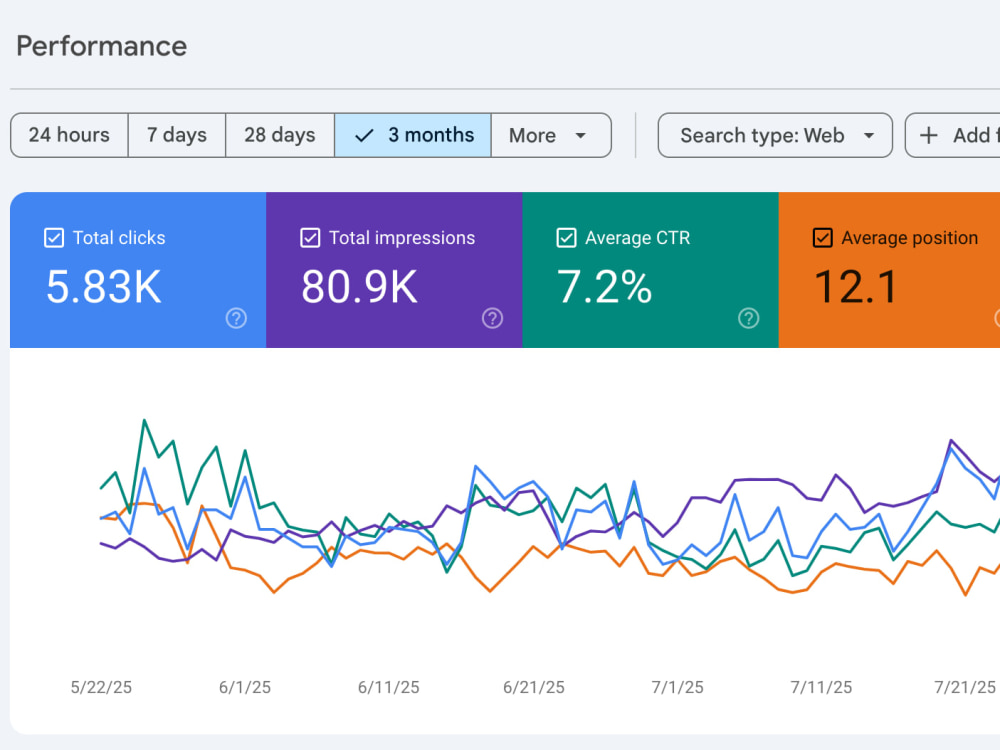Switch to the 7 days range
1000x750 pixels.
(177, 135)
